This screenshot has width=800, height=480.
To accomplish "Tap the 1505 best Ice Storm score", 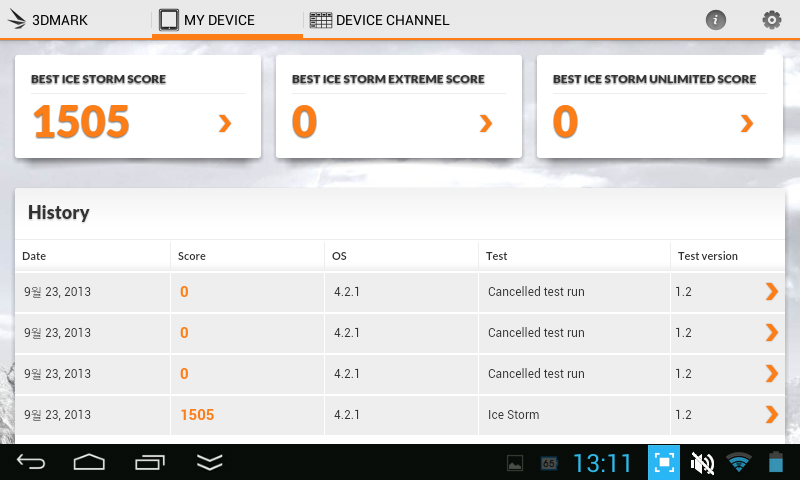I will click(x=81, y=121).
